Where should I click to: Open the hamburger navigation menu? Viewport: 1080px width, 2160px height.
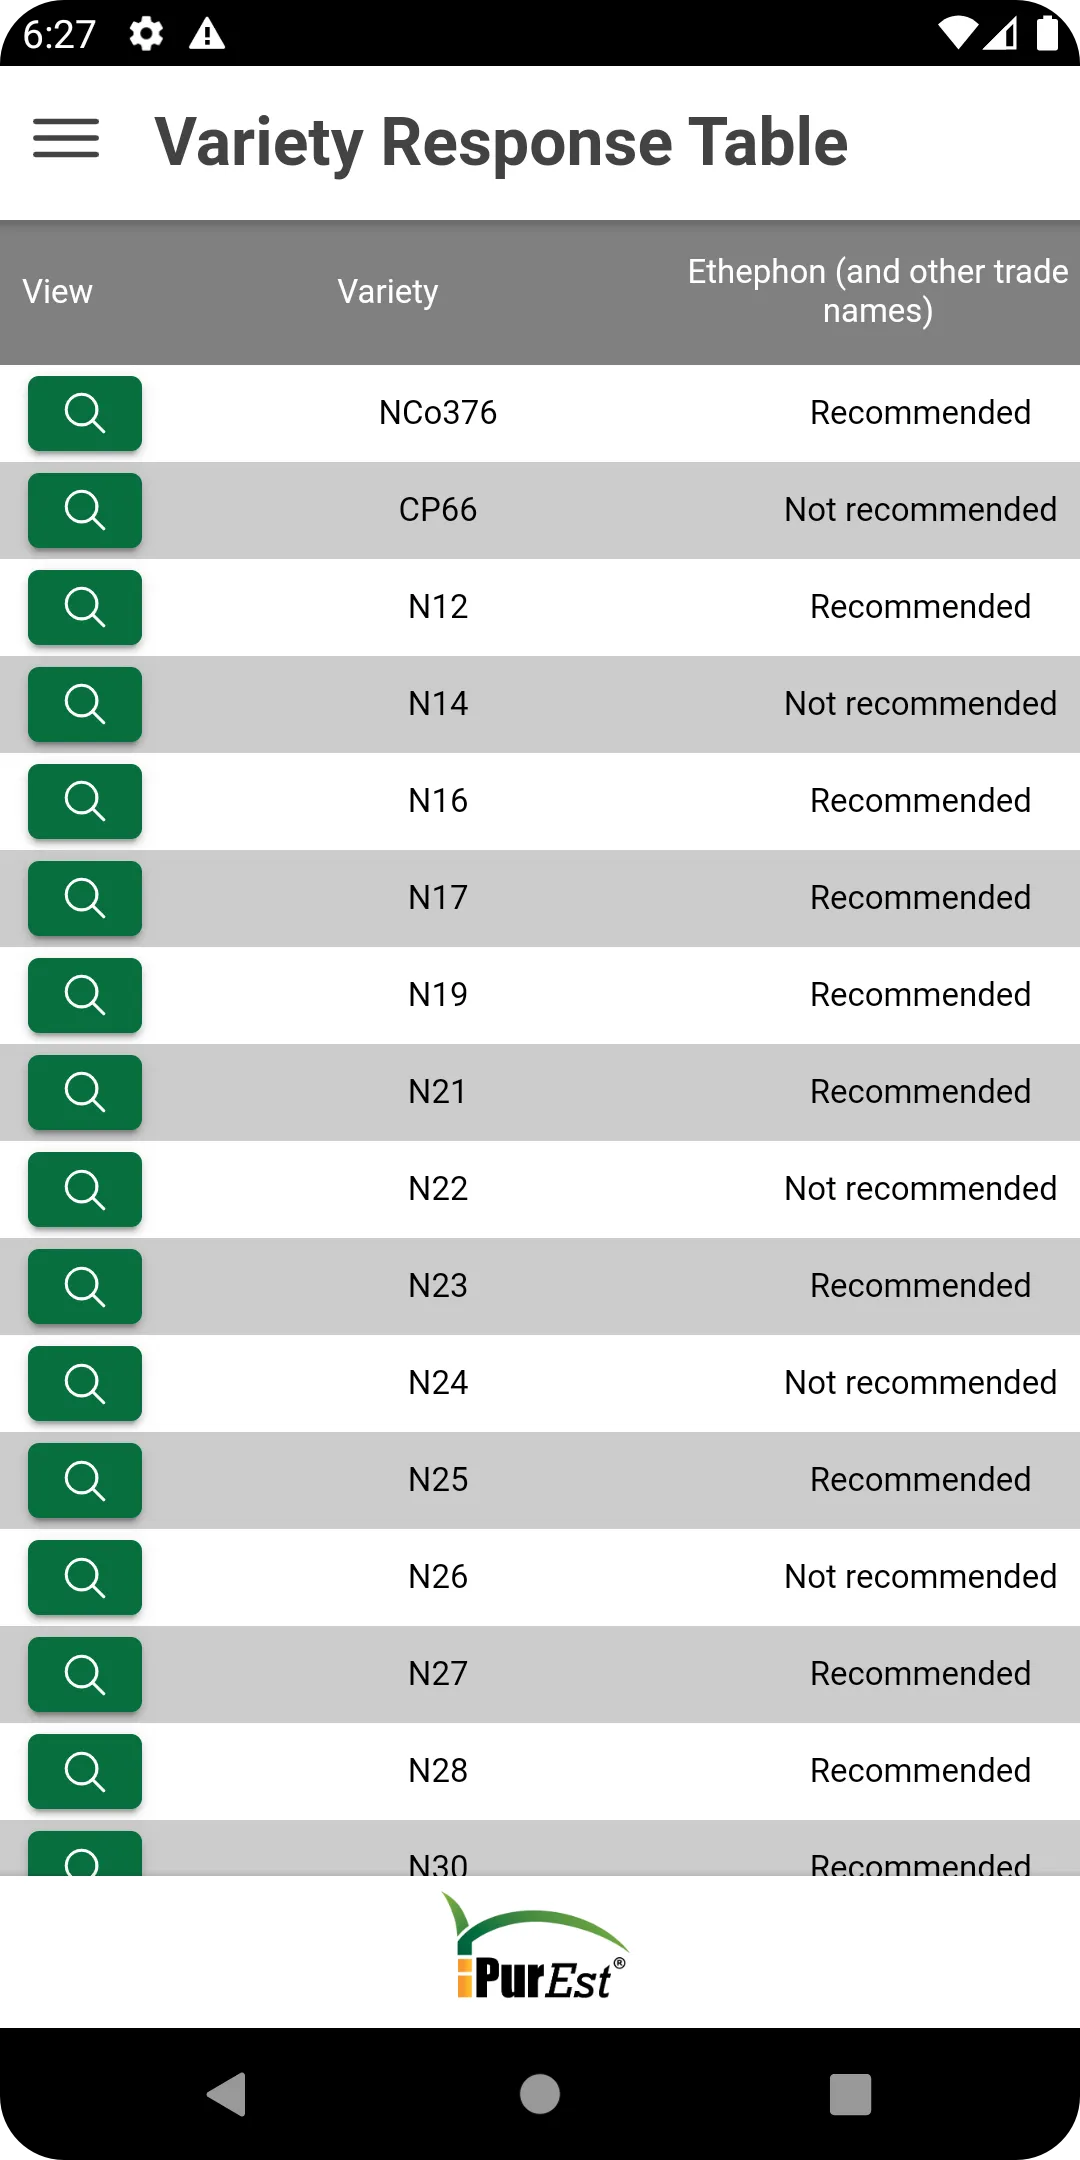pyautogui.click(x=66, y=139)
